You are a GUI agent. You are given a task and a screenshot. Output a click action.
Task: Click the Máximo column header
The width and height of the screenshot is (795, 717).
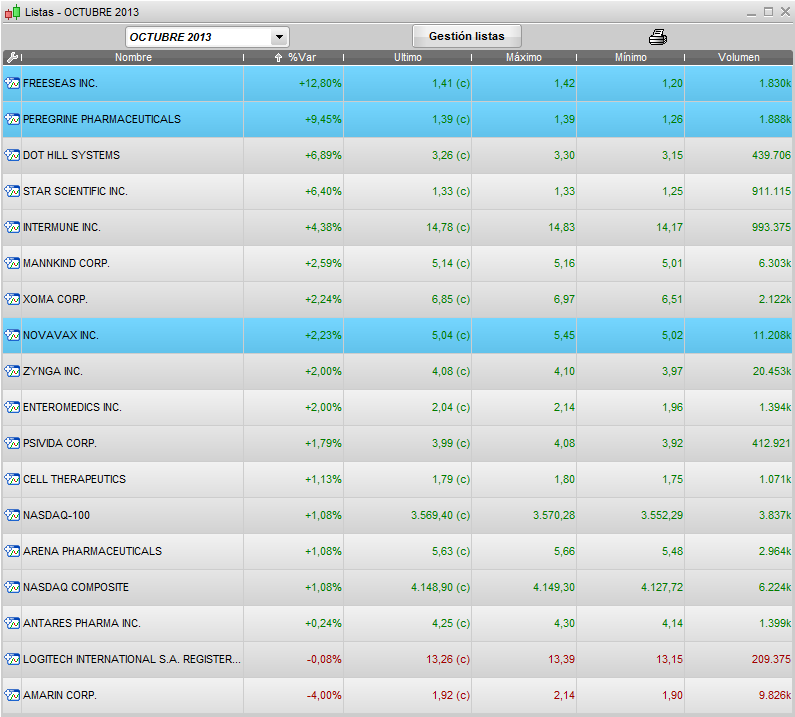click(x=523, y=58)
